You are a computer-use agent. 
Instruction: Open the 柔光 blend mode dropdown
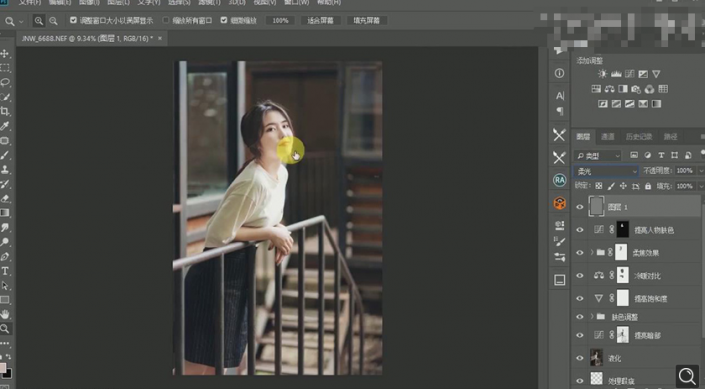[606, 171]
